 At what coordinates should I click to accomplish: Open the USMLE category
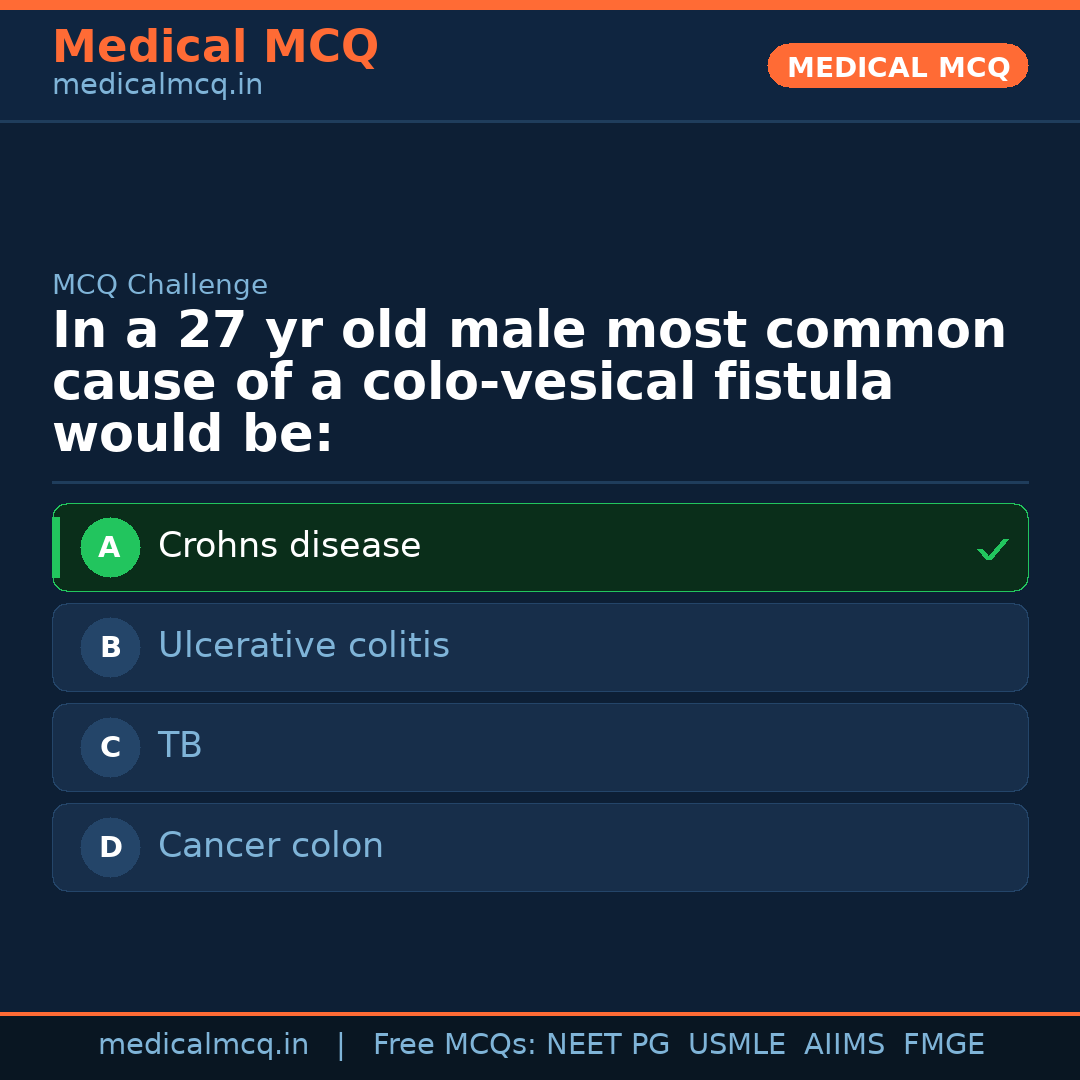[x=737, y=1043]
